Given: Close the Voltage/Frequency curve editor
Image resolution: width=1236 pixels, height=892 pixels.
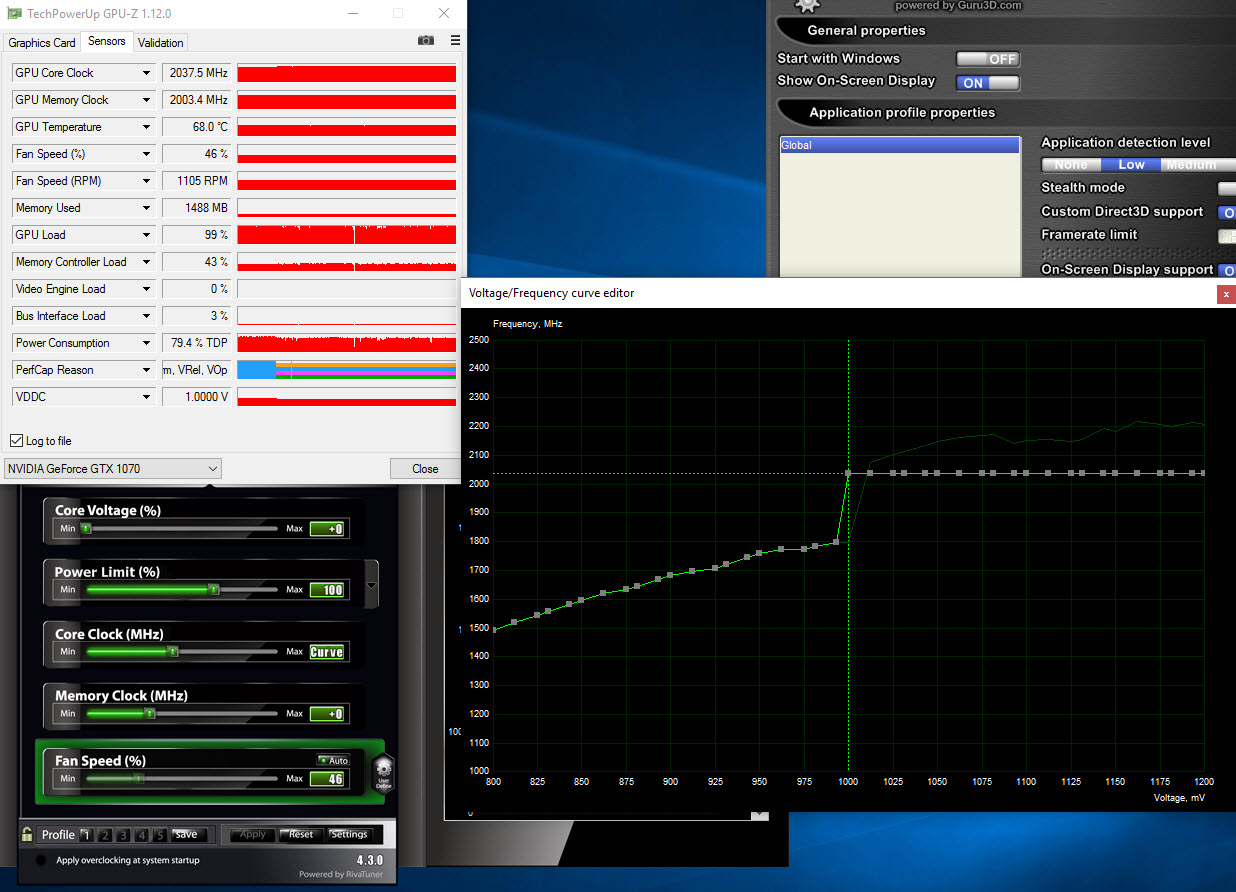Looking at the screenshot, I should click(1225, 294).
